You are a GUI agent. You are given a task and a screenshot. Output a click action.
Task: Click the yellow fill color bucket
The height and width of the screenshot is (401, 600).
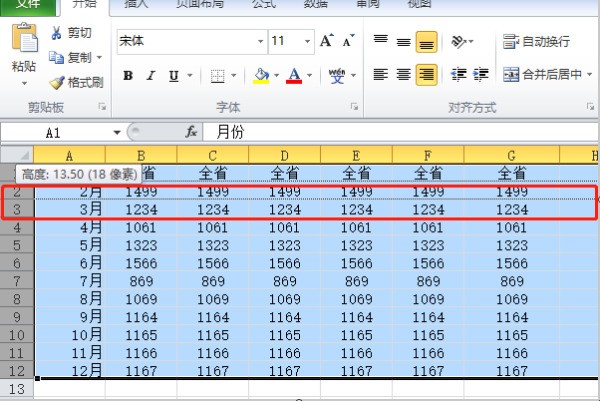coord(261,75)
